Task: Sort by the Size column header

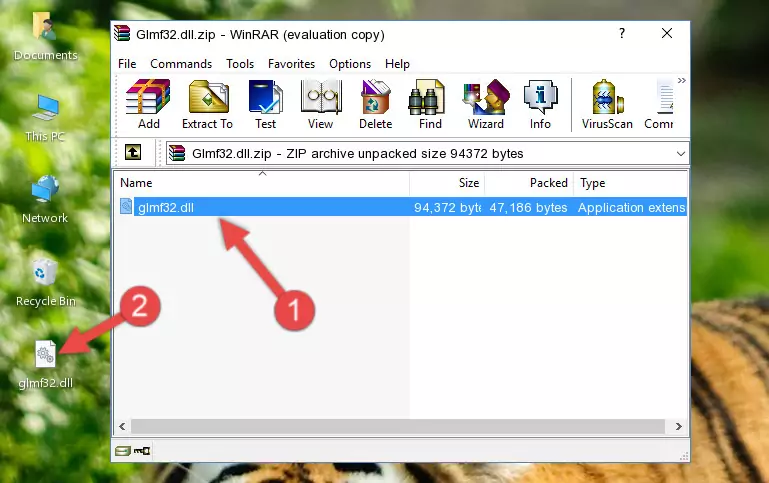Action: [447, 183]
